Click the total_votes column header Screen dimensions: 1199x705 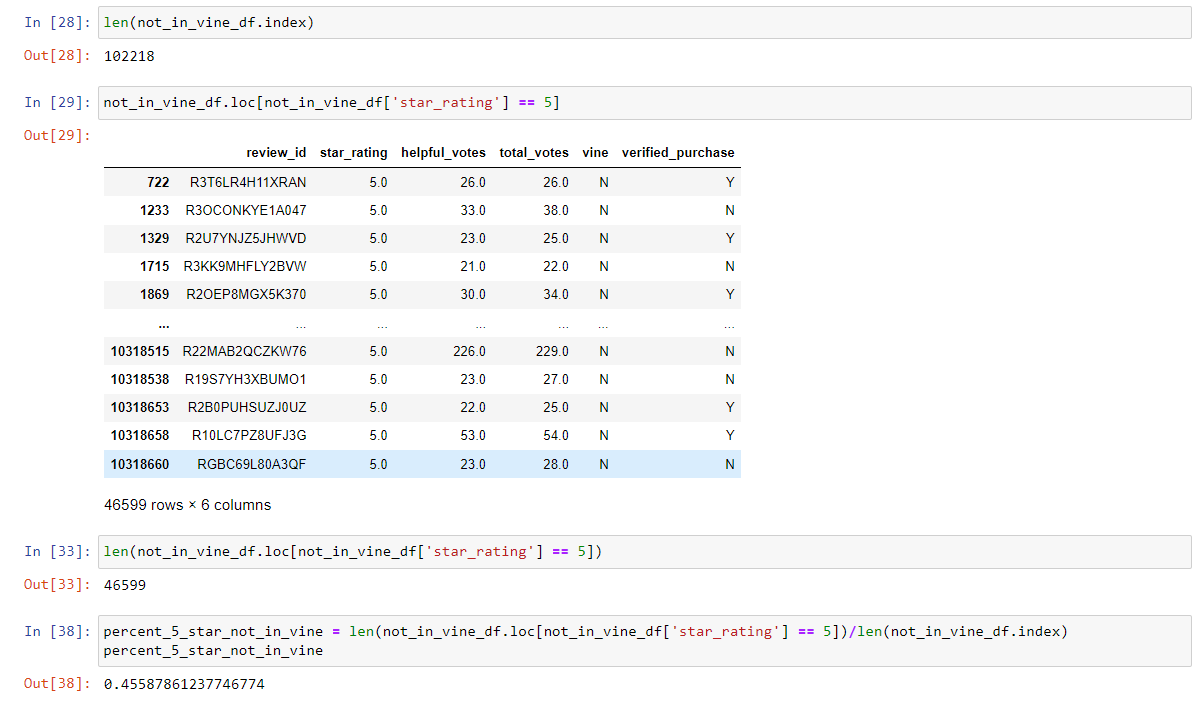(534, 153)
